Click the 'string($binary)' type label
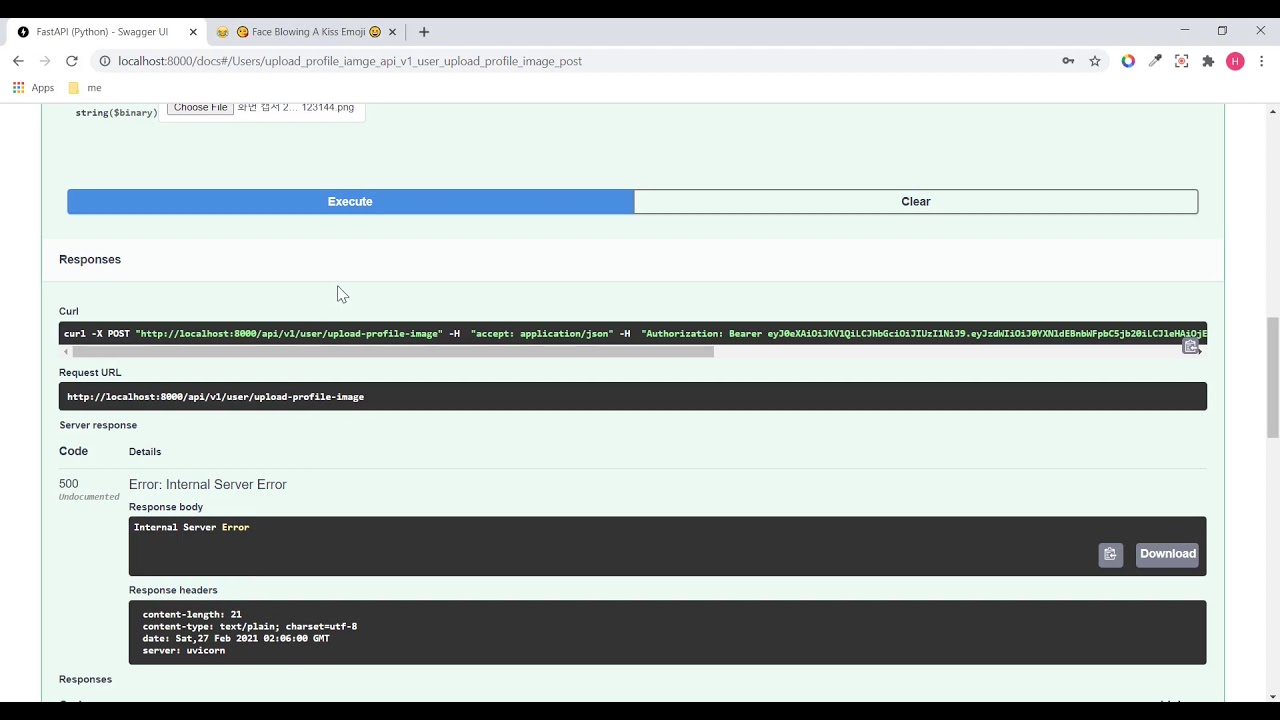 pos(116,113)
